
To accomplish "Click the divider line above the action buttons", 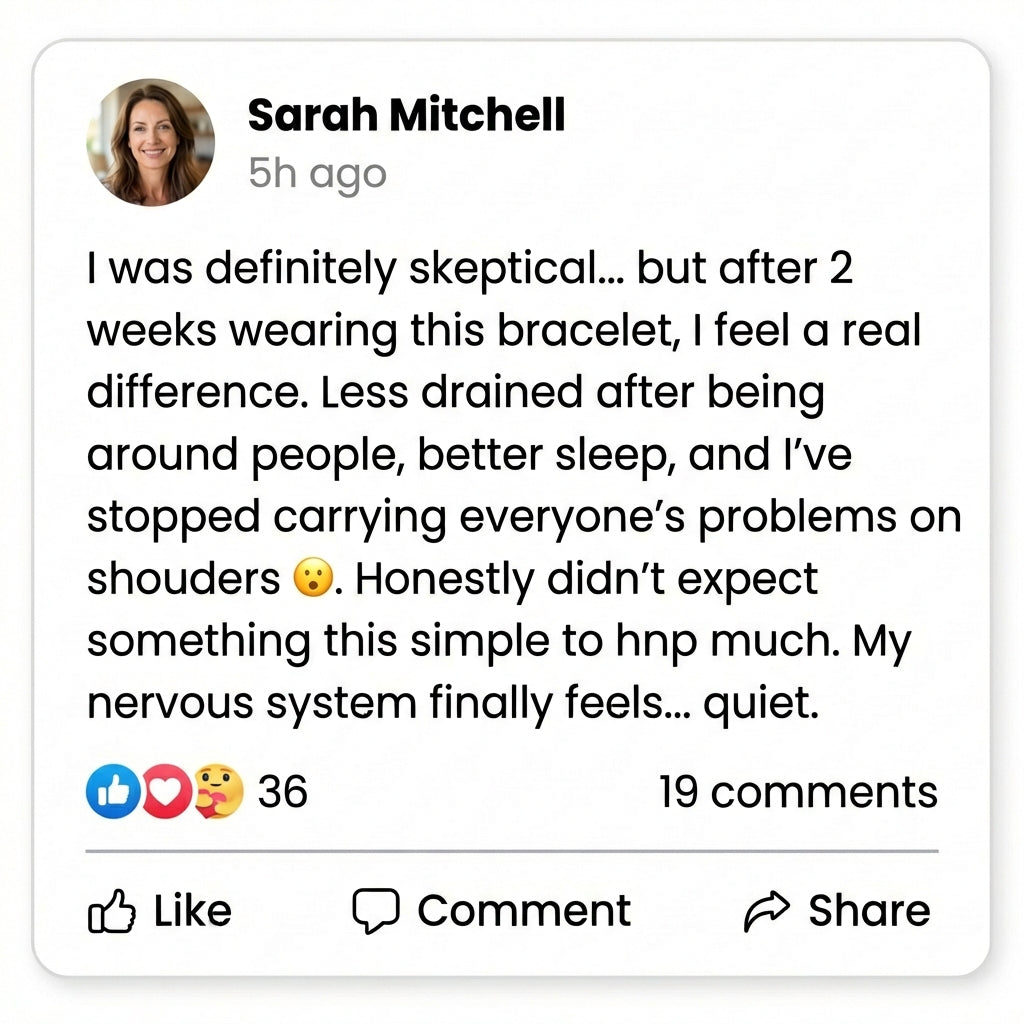I will coord(512,851).
